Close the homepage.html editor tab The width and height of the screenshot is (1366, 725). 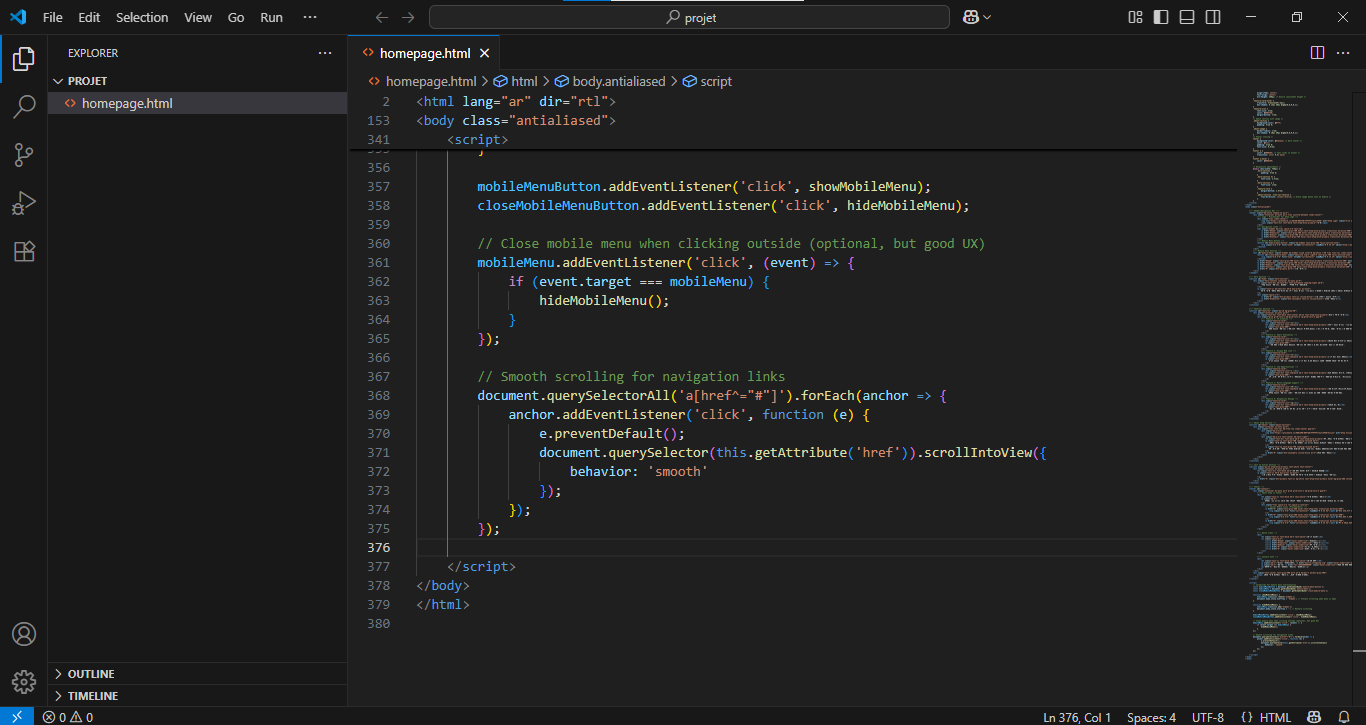pos(484,53)
